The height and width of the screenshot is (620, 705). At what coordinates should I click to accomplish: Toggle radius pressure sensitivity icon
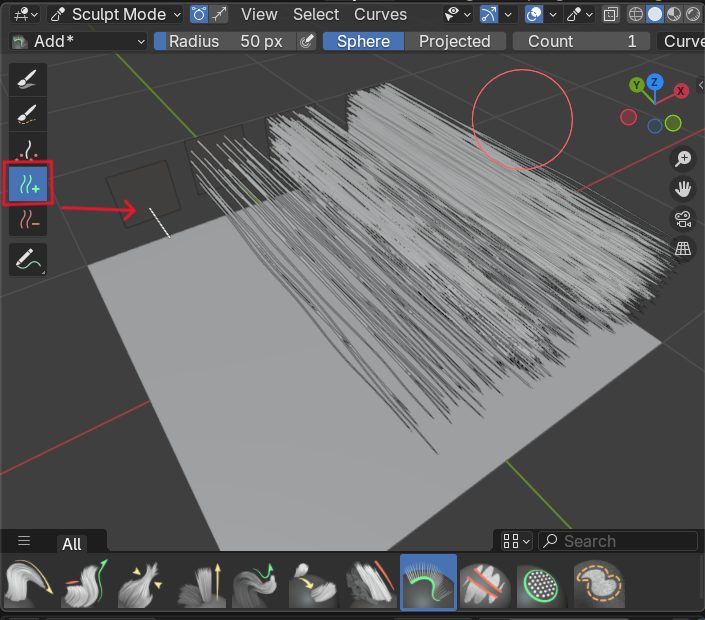coord(307,41)
